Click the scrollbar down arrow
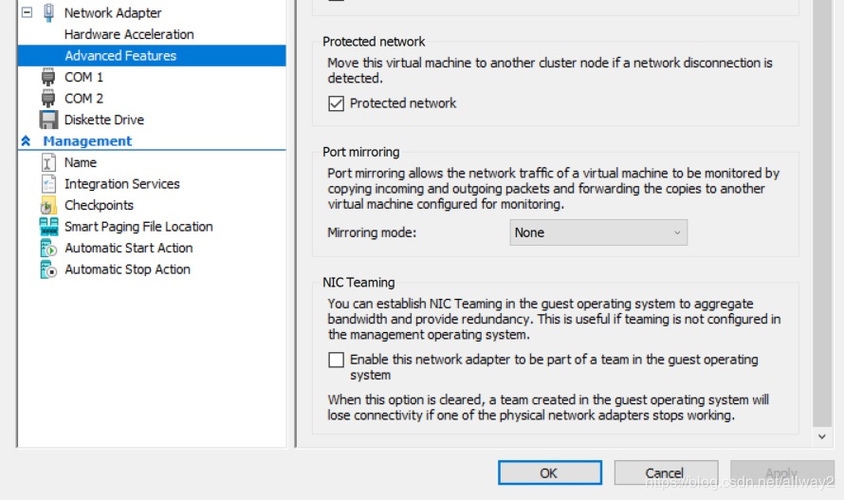Image resolution: width=844 pixels, height=500 pixels. click(x=822, y=437)
